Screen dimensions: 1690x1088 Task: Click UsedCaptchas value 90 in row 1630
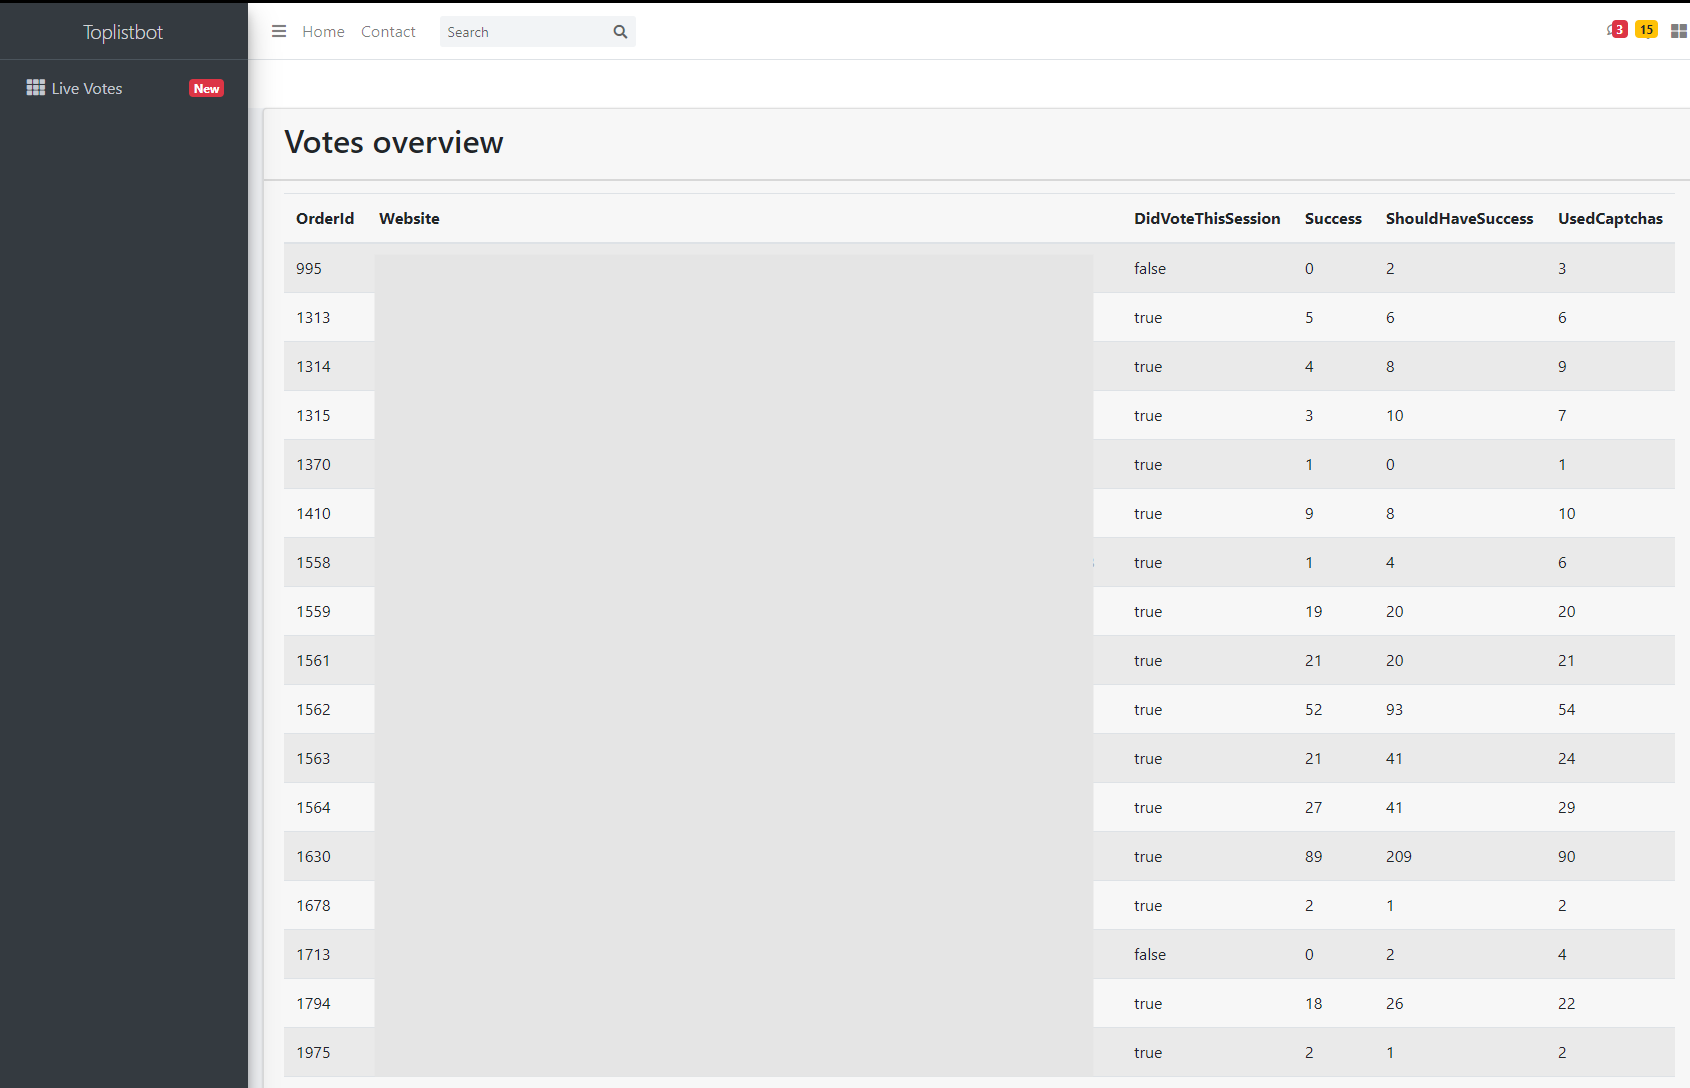[1566, 857]
